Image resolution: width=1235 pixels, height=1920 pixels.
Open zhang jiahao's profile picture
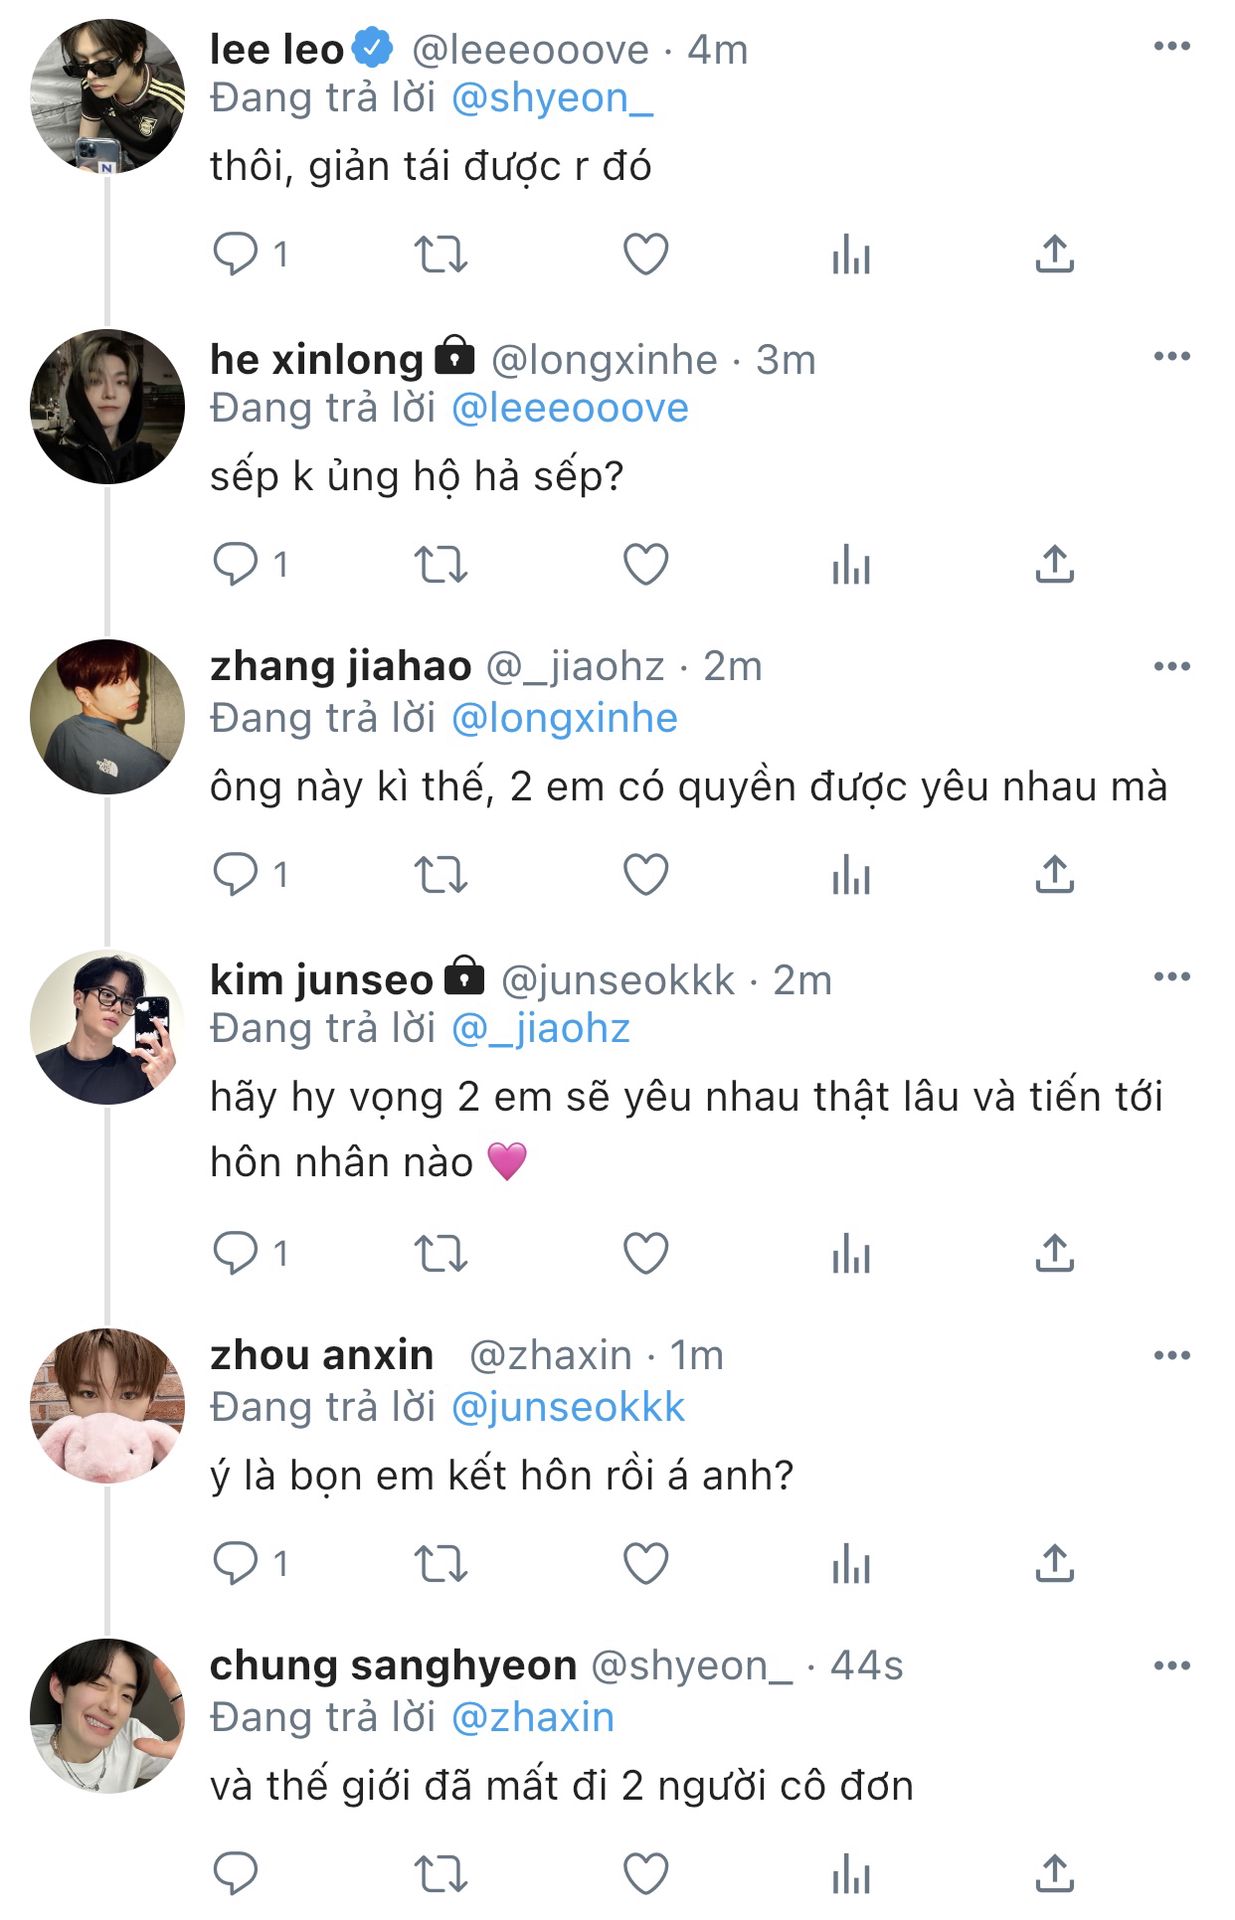pyautogui.click(x=107, y=717)
